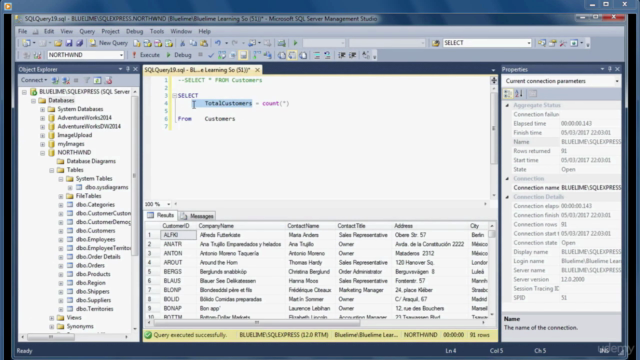Click the New Project toolbar icon
Screen dimensions: 640x360
pos(26,43)
